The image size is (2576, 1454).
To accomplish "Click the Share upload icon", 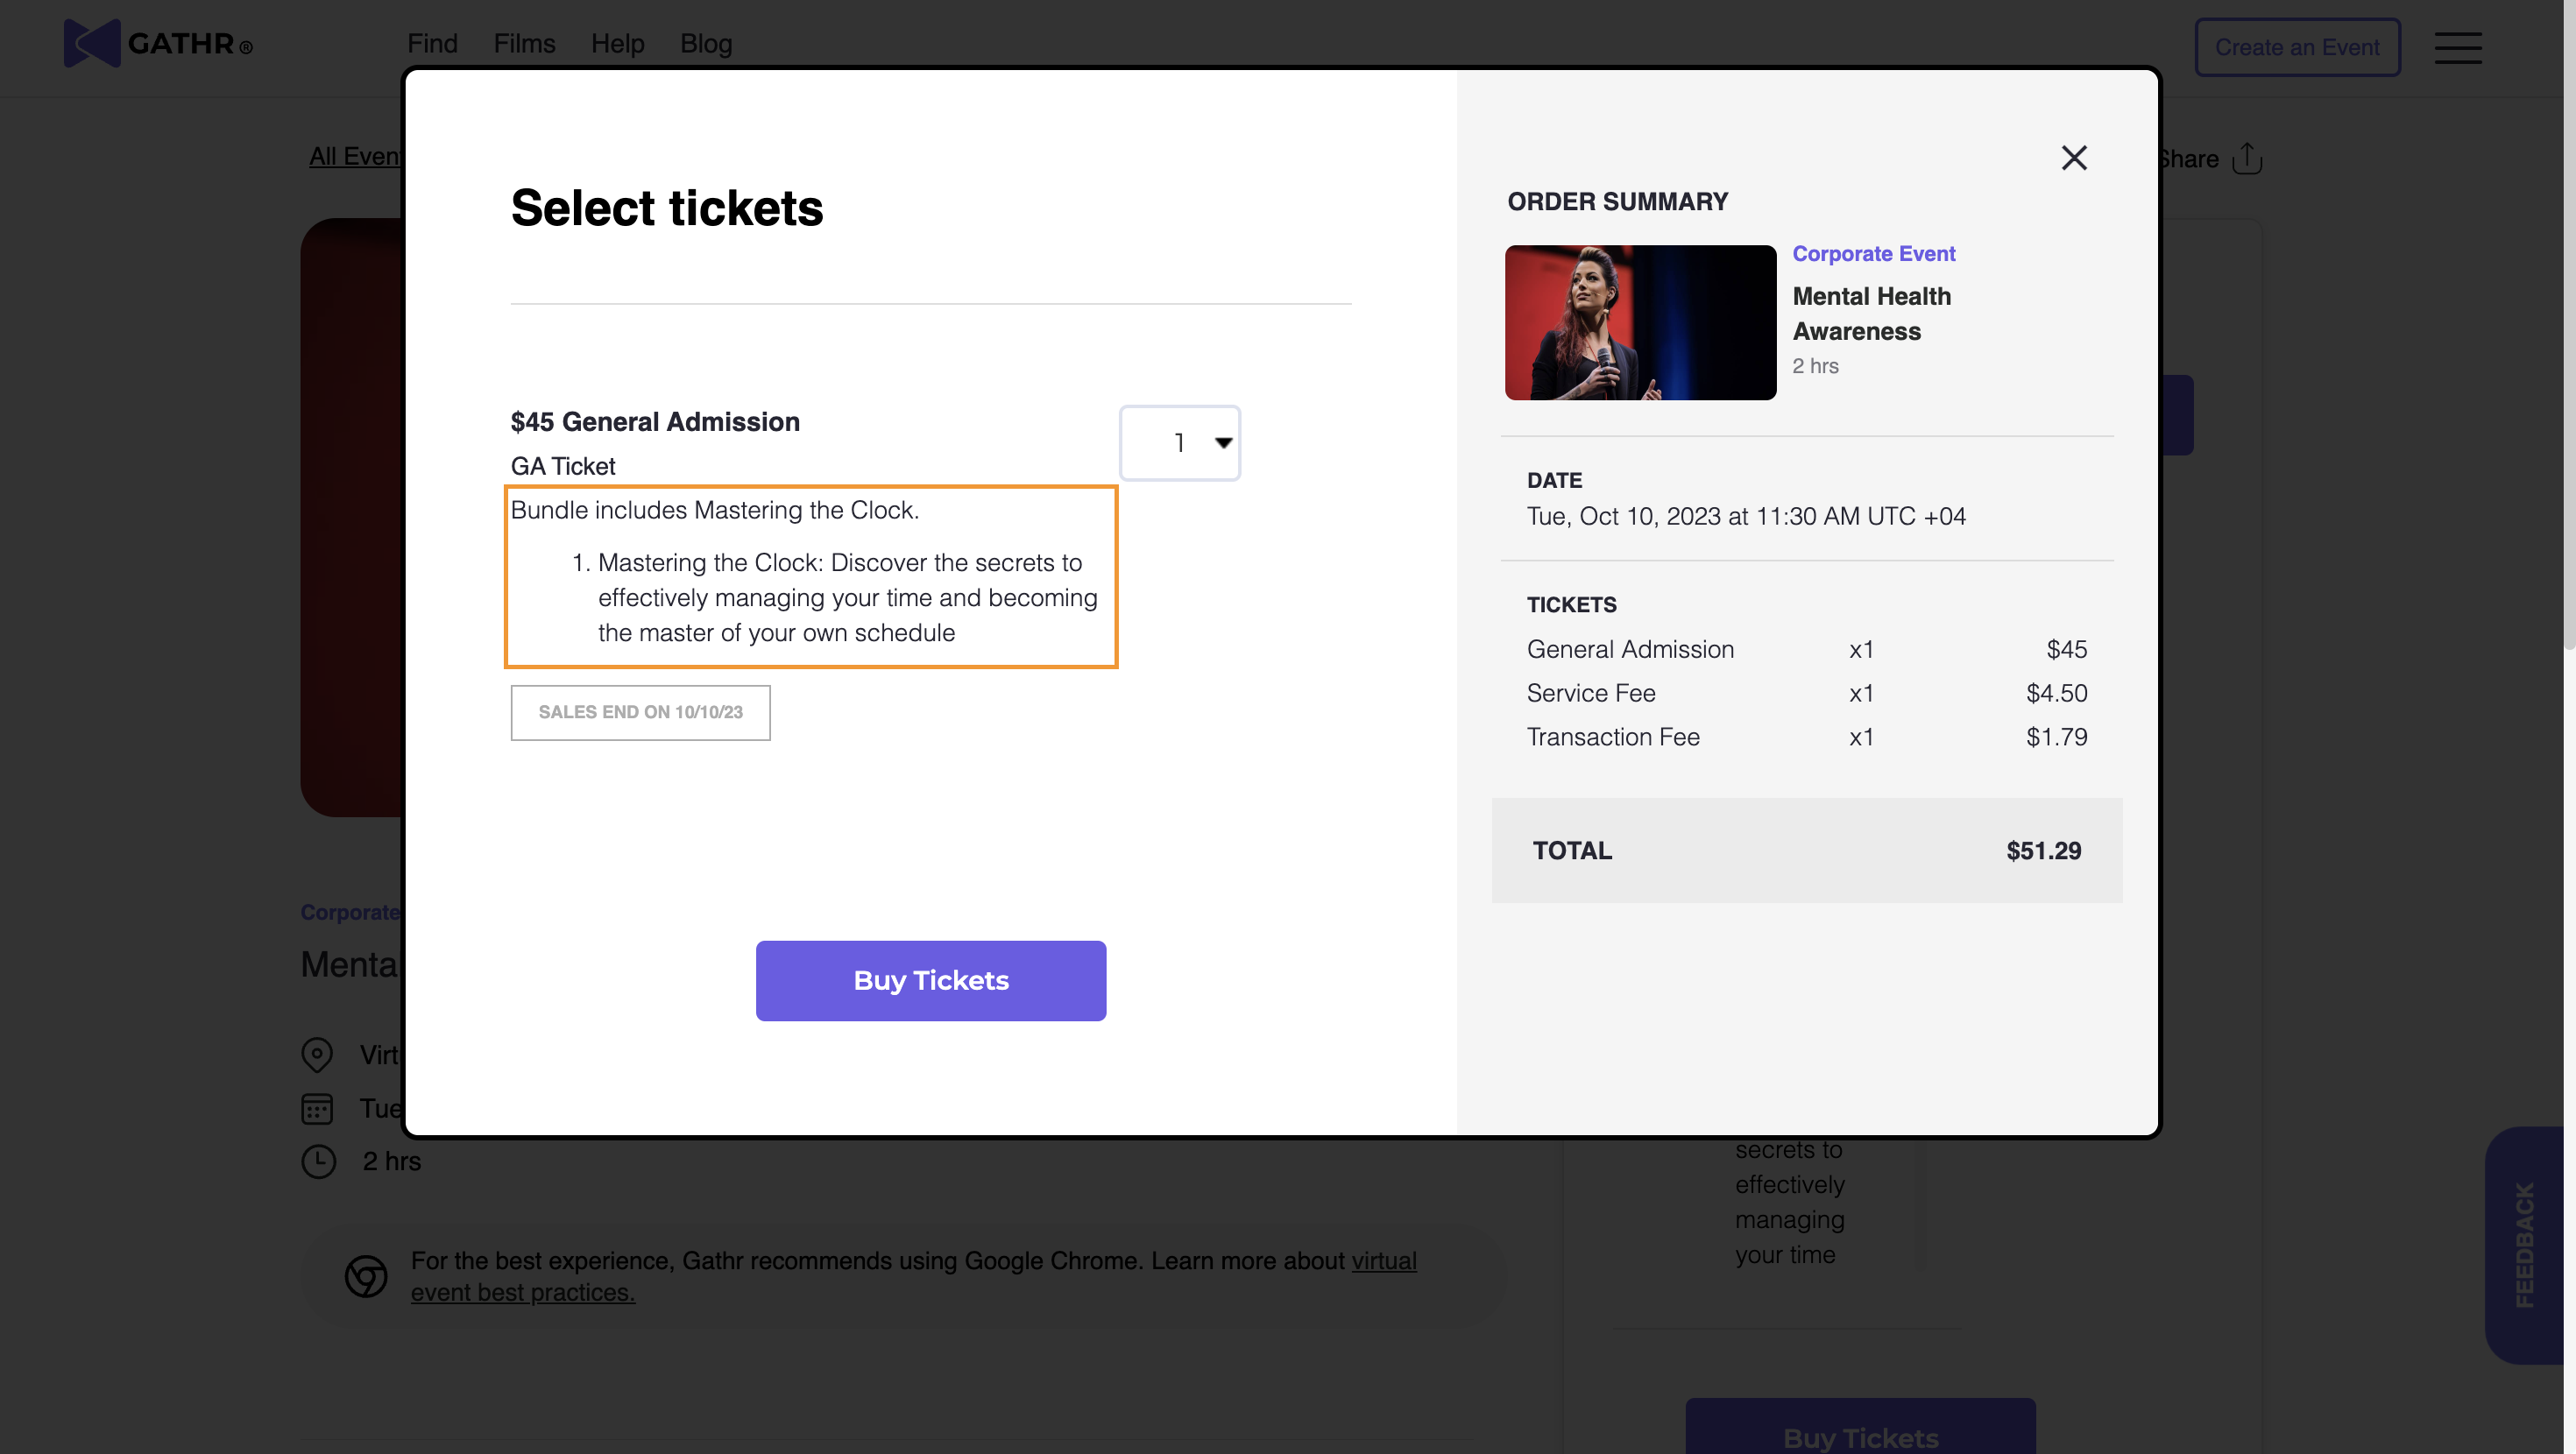I will 2246,158.
